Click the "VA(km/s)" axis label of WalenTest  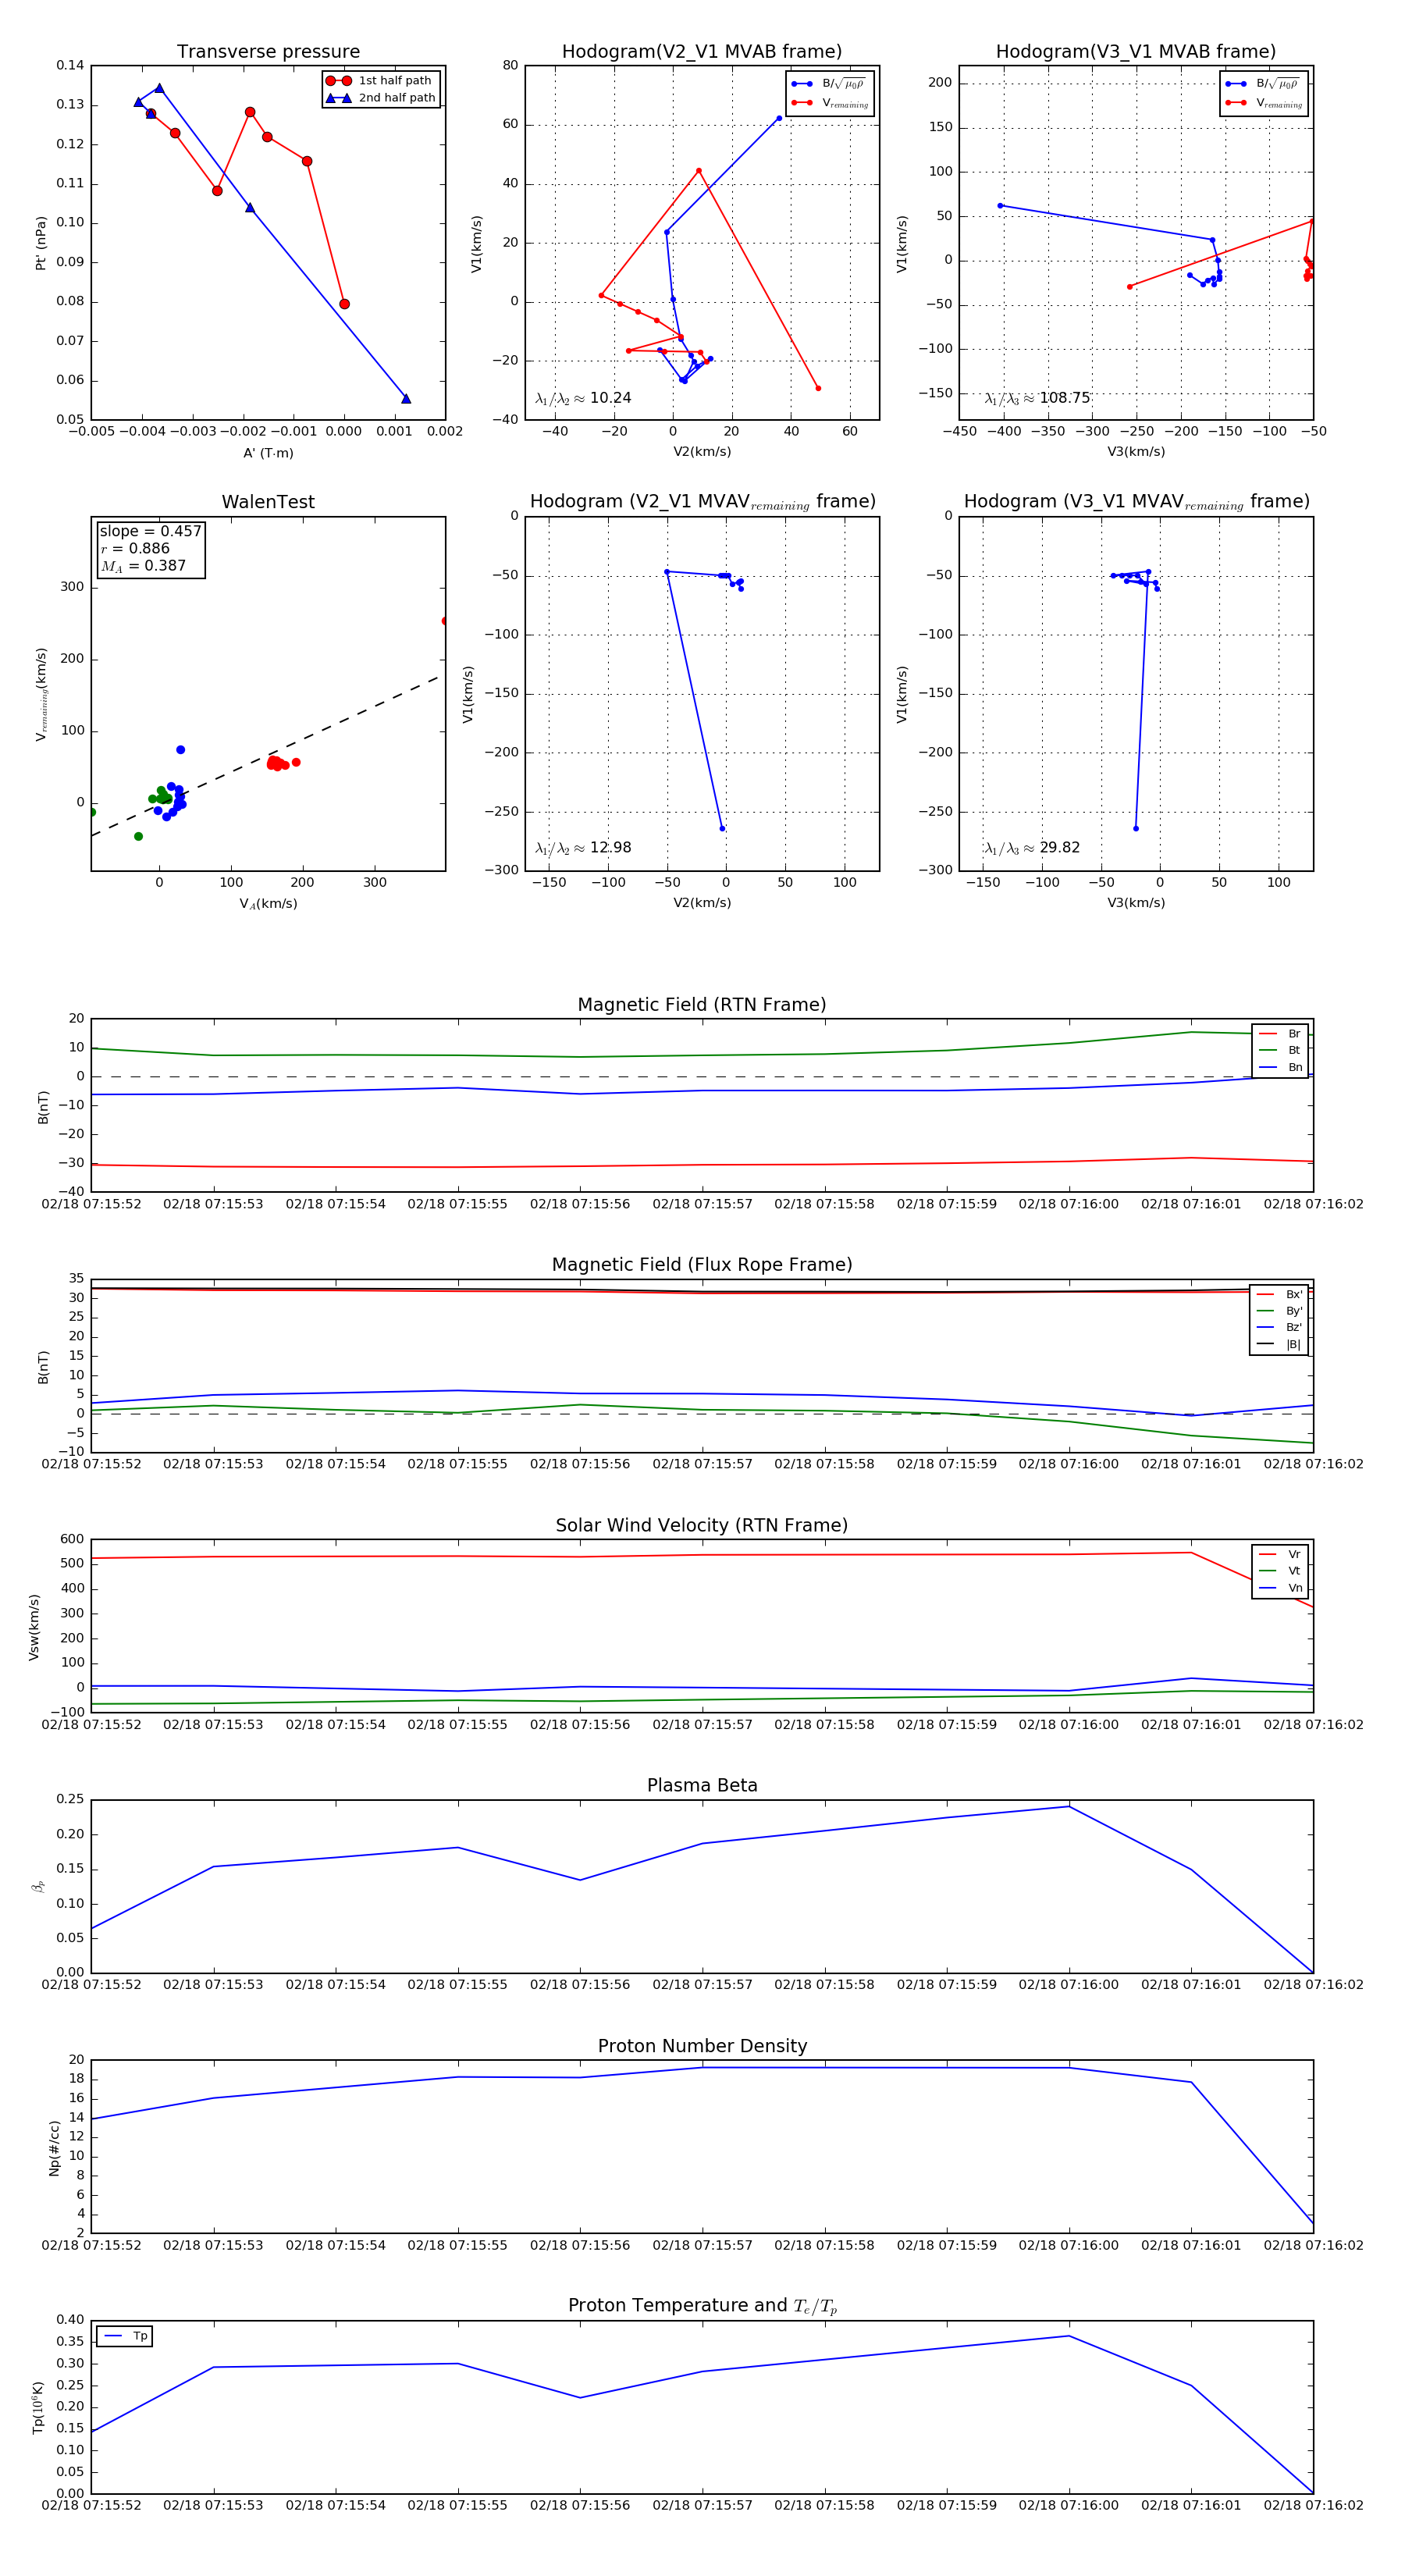268,904
